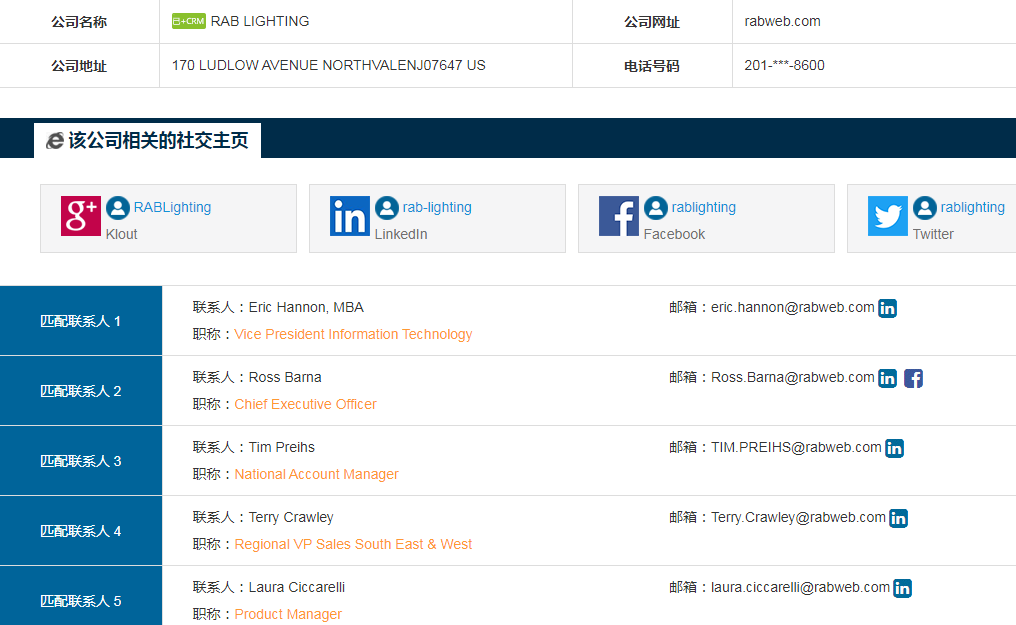Open Ross Barna's Facebook icon

point(913,378)
